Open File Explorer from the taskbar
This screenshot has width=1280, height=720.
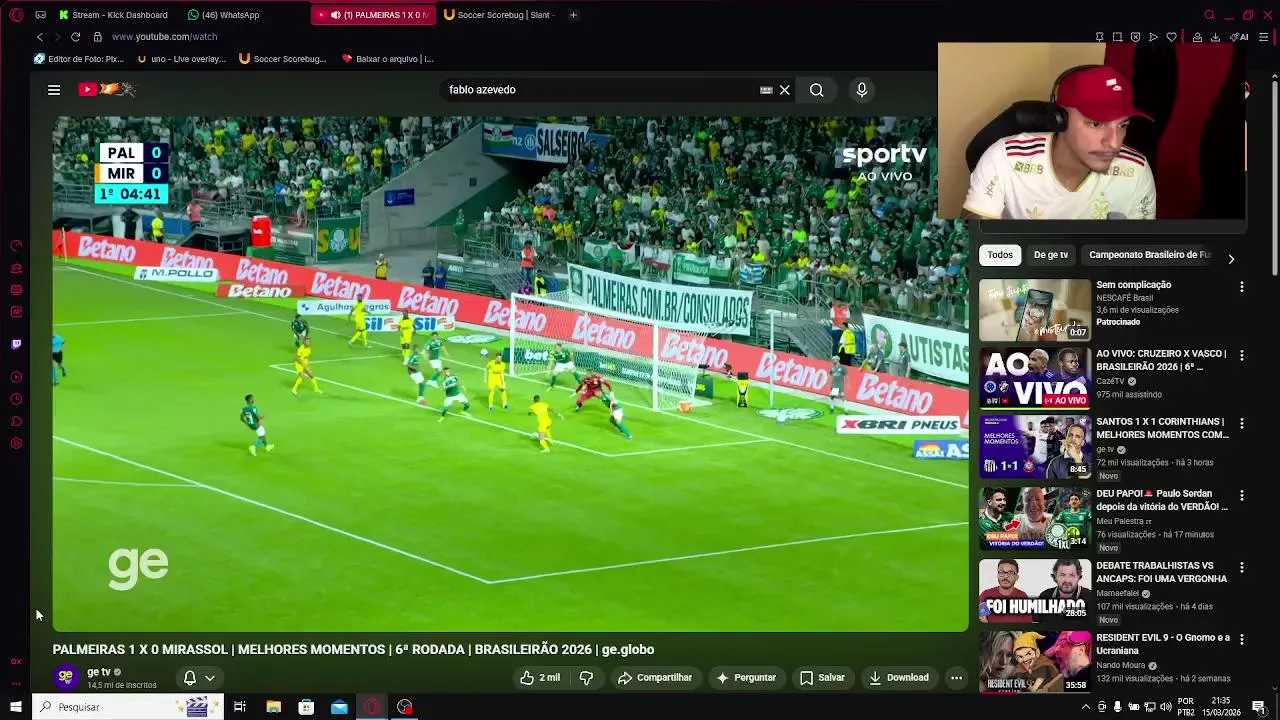coord(273,707)
